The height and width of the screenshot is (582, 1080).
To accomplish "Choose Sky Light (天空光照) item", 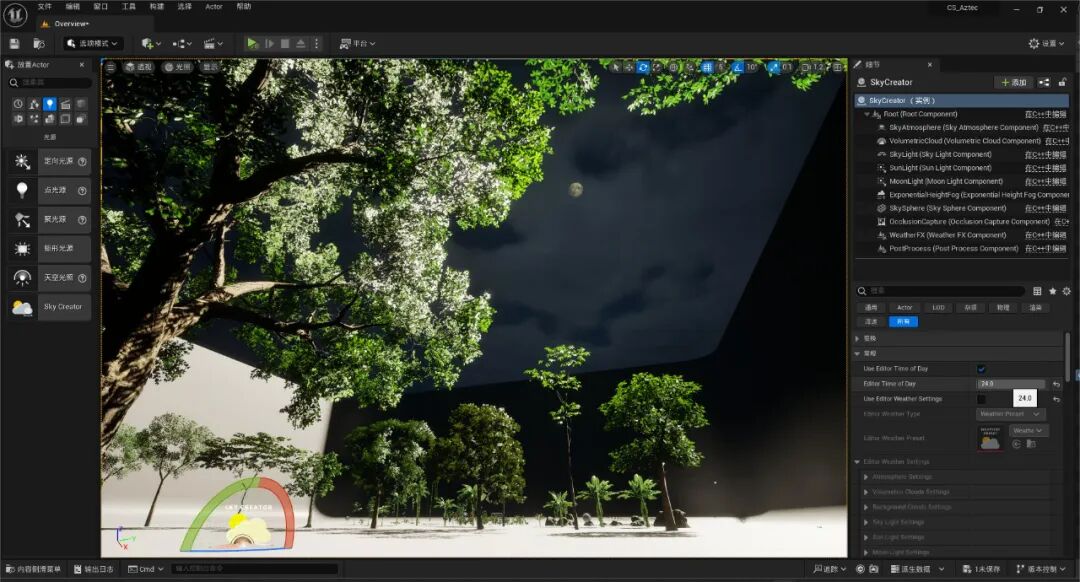I will click(50, 278).
